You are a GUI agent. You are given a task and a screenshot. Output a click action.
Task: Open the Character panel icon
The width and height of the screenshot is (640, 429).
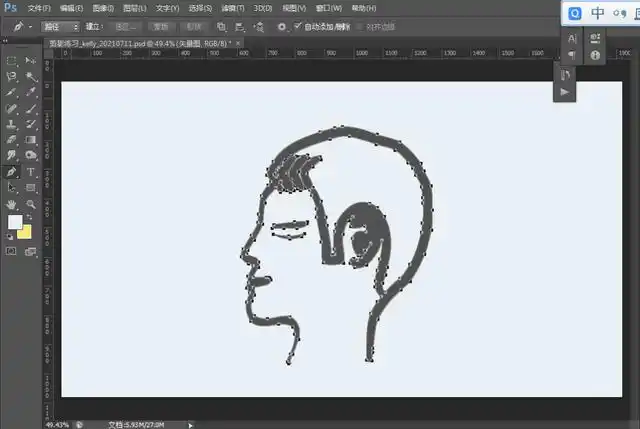(x=572, y=39)
